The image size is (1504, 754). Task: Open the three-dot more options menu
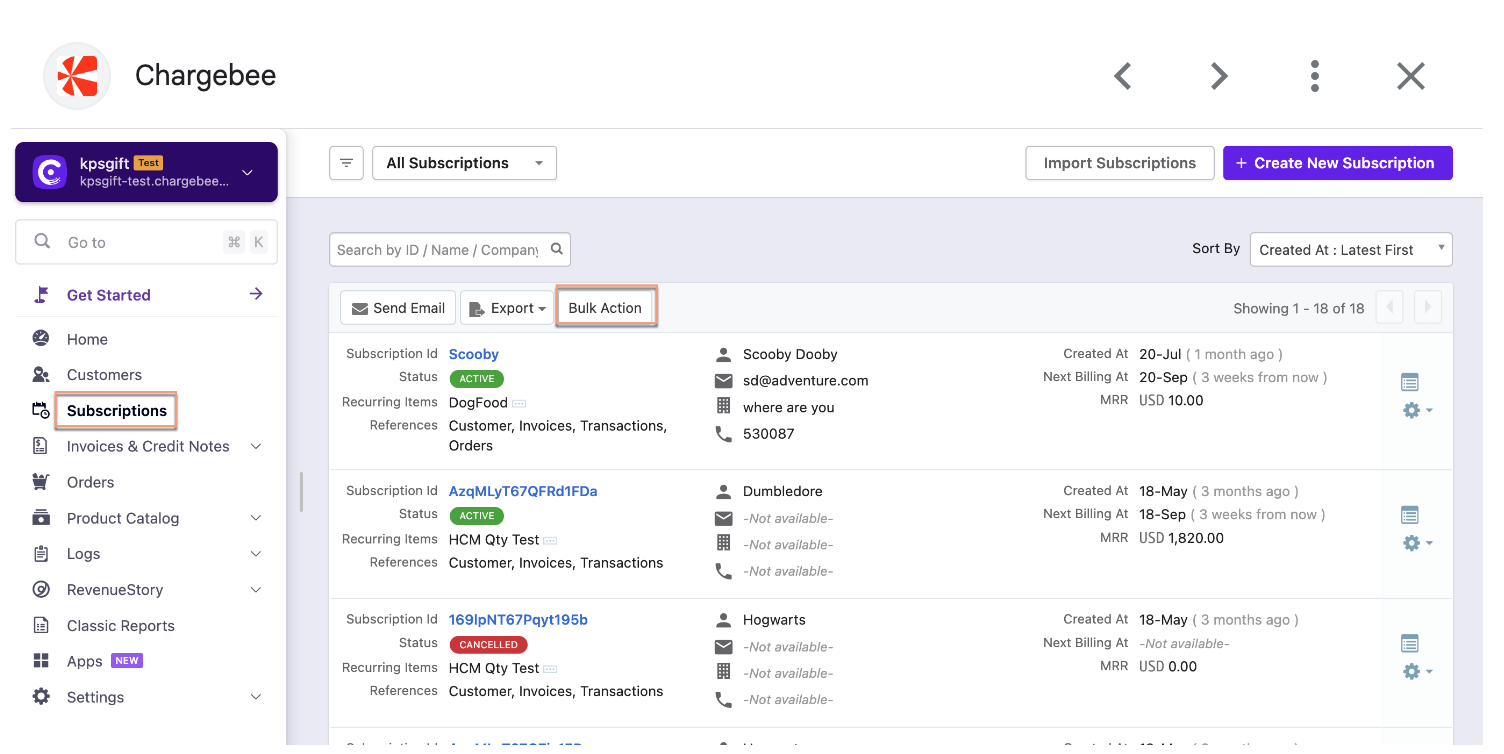tap(1315, 76)
